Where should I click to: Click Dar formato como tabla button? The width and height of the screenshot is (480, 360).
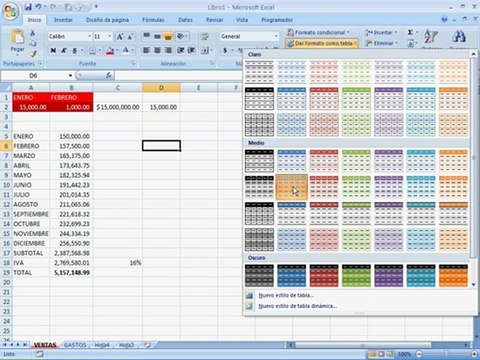tap(322, 43)
